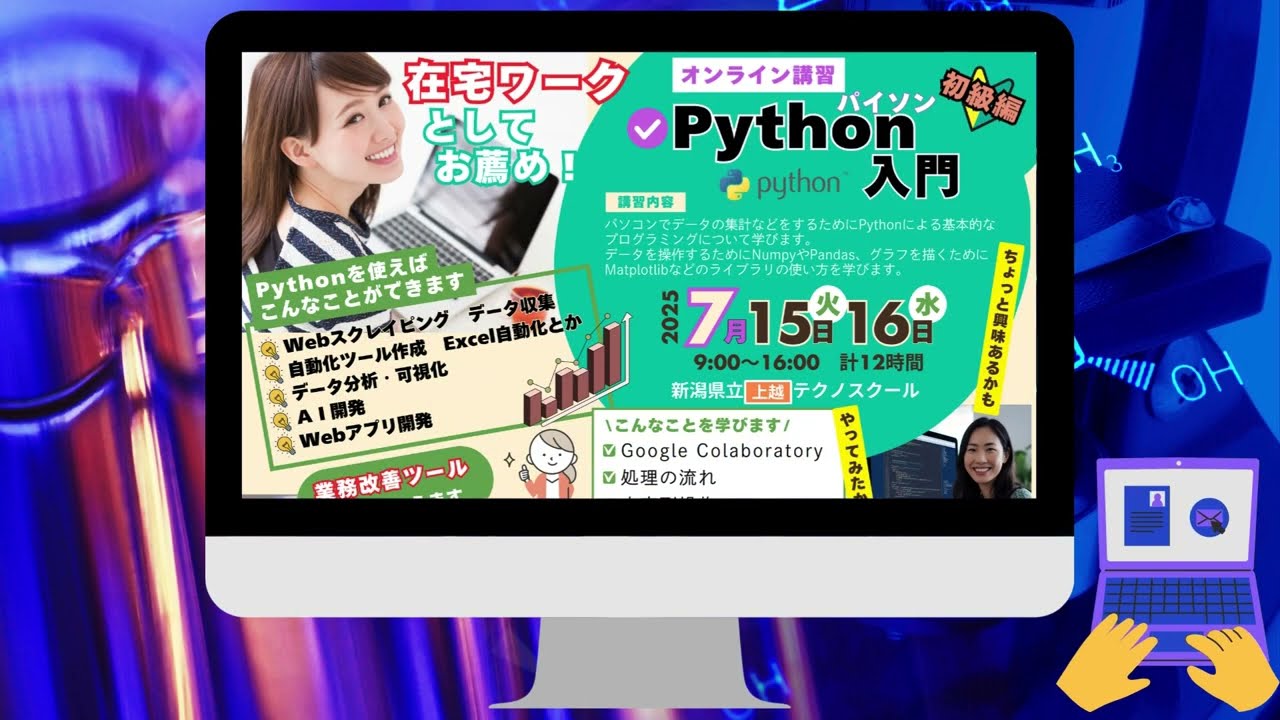Image resolution: width=1280 pixels, height=720 pixels.
Task: Click the lightbulb icon beside Webスクレイピング
Action: [x=268, y=349]
